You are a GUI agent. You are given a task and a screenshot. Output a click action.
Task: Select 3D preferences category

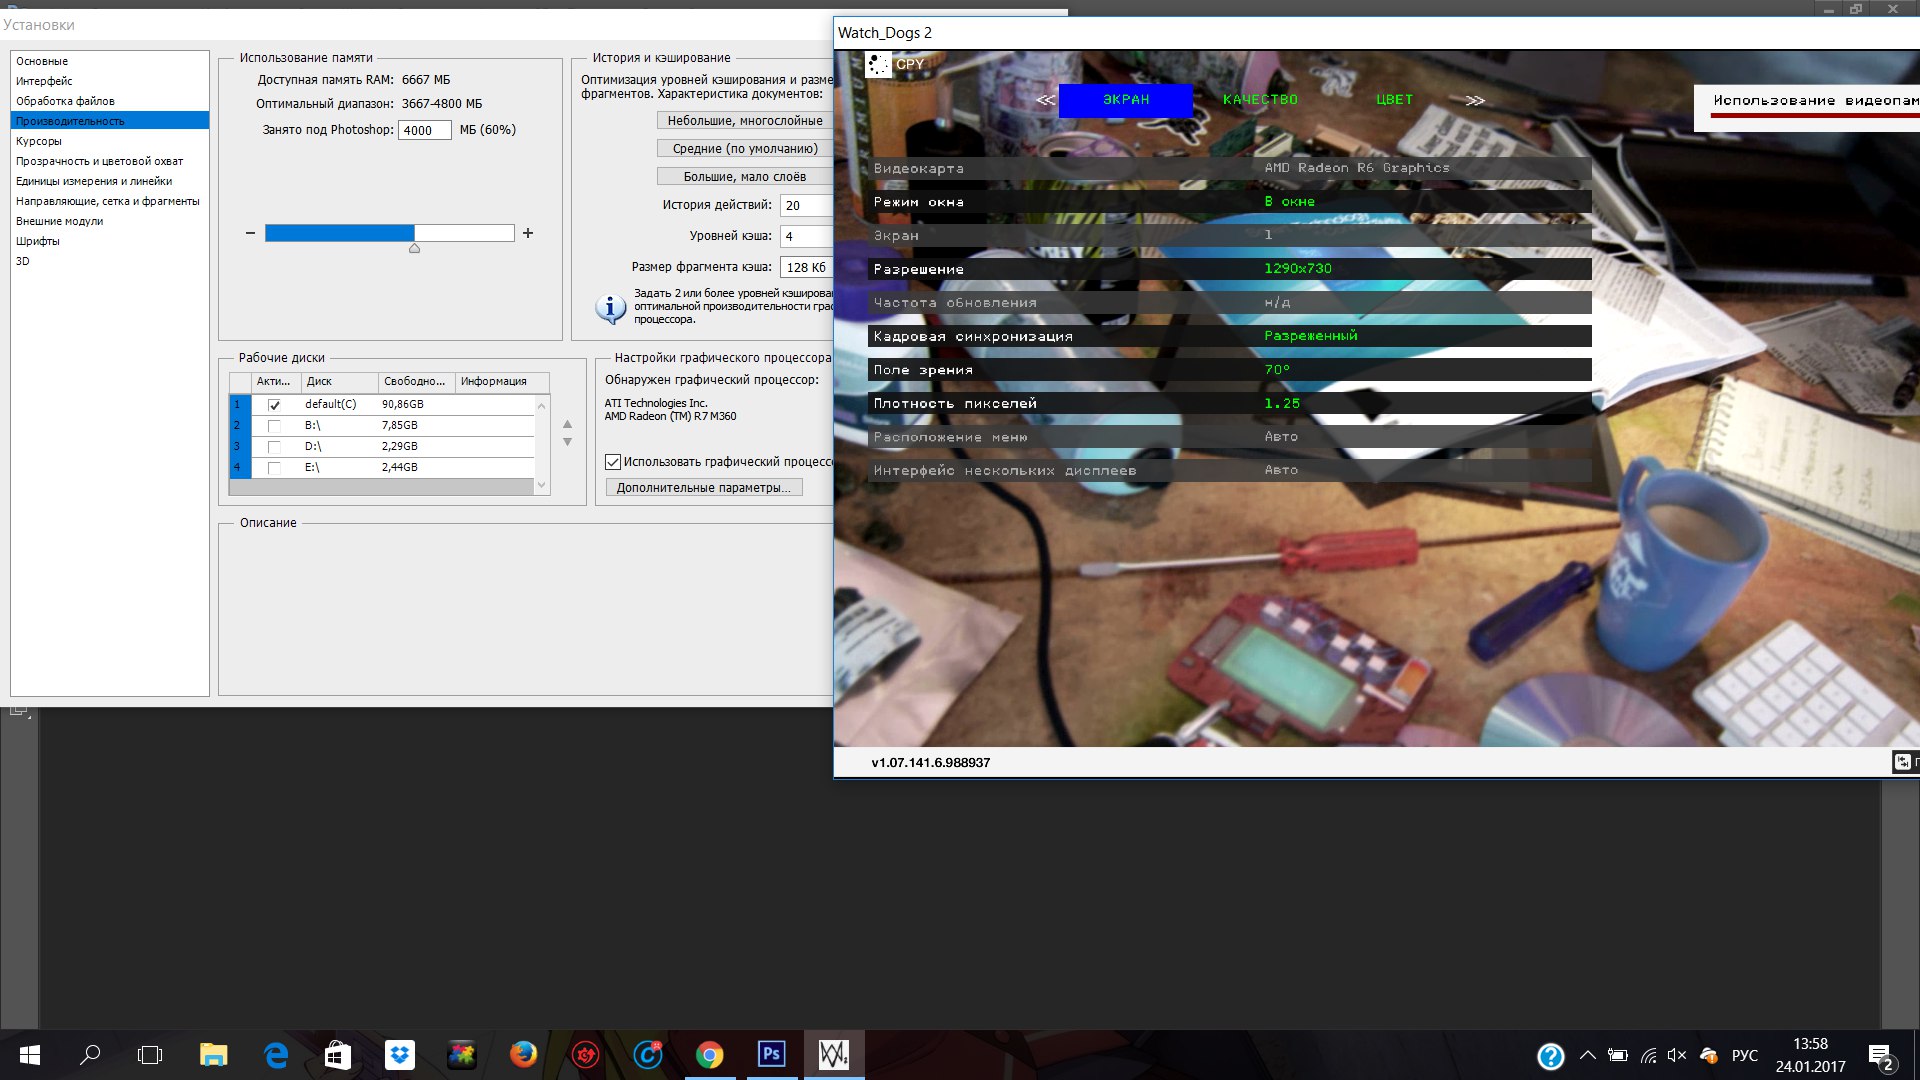pyautogui.click(x=110, y=261)
